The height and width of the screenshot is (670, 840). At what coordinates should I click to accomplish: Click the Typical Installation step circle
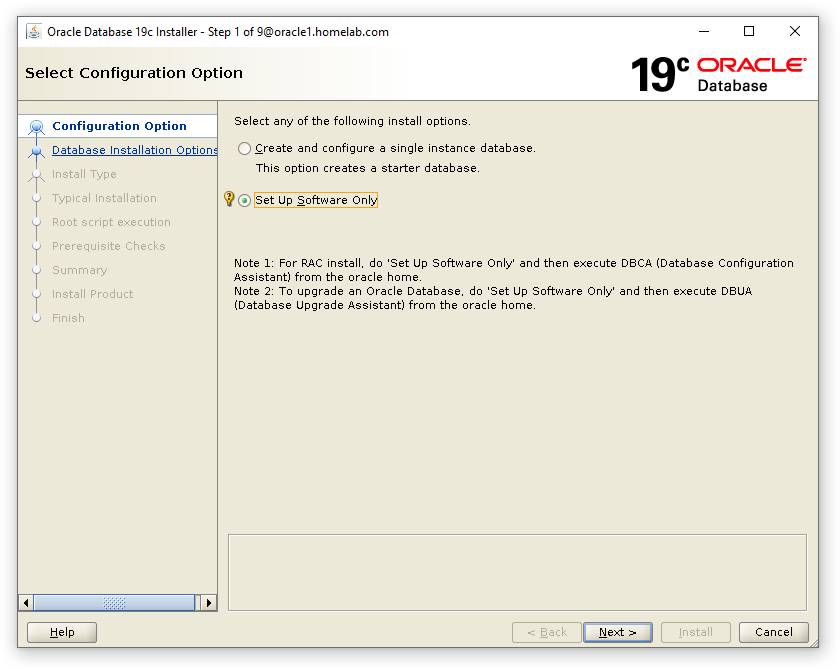coord(36,198)
